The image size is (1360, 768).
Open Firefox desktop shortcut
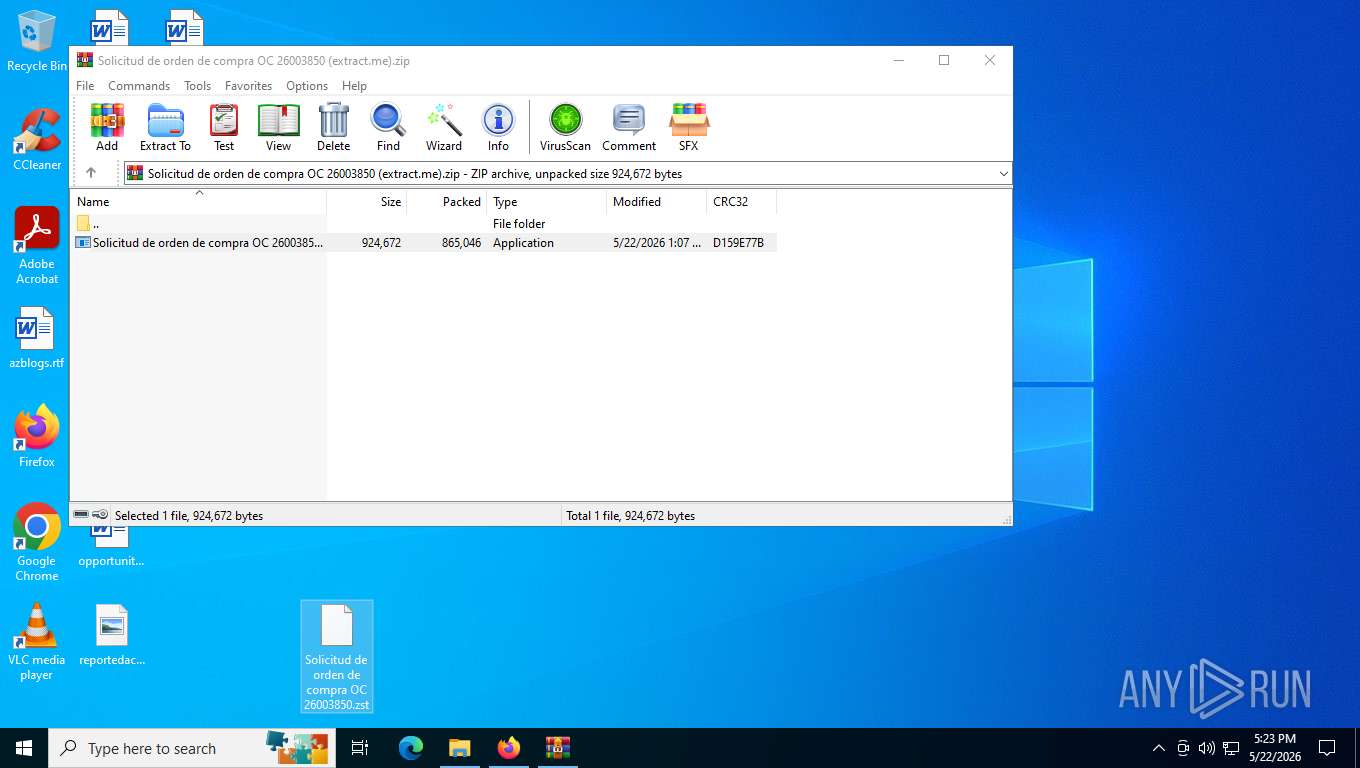point(37,437)
